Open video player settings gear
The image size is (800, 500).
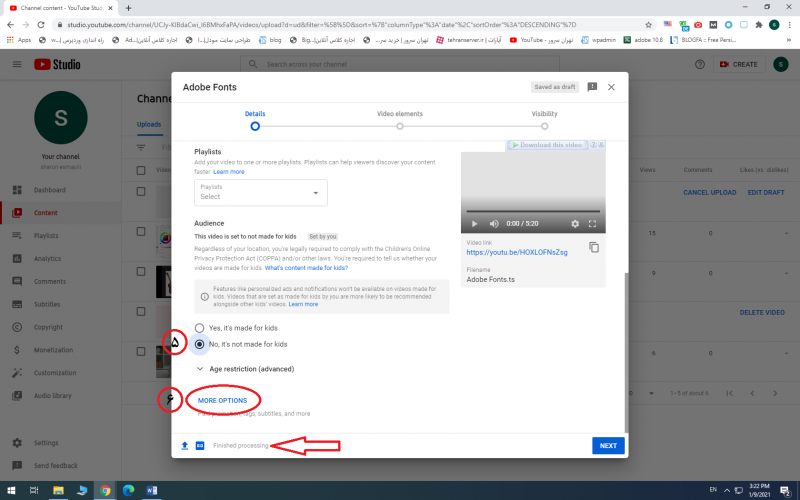(x=575, y=224)
